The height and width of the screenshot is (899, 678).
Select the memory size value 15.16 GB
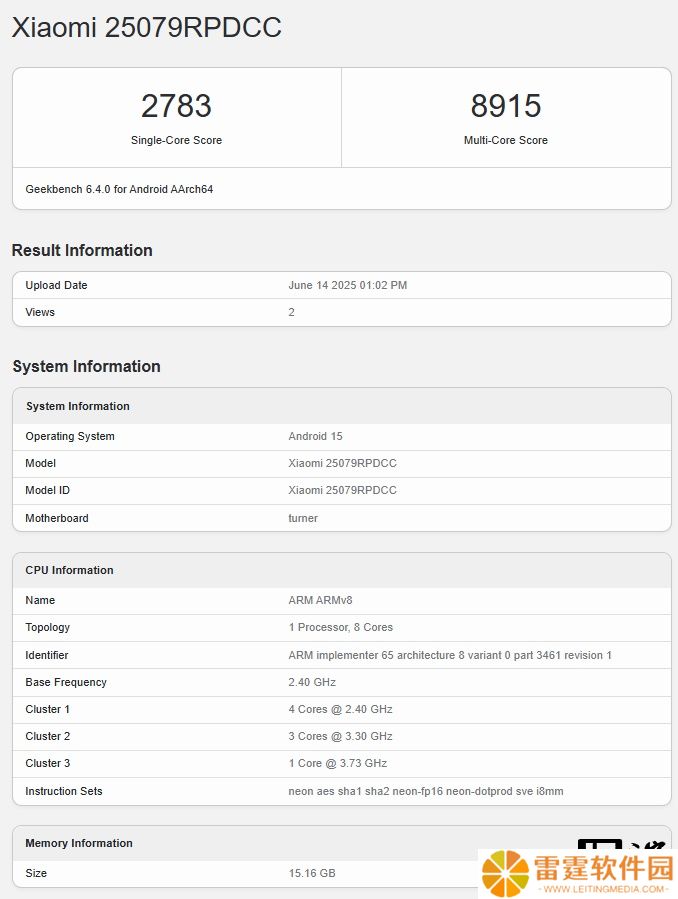tap(312, 873)
